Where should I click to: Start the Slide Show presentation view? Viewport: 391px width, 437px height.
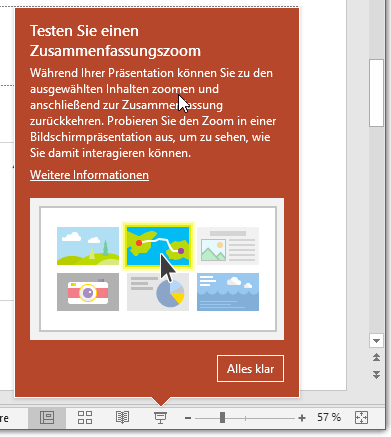click(160, 417)
